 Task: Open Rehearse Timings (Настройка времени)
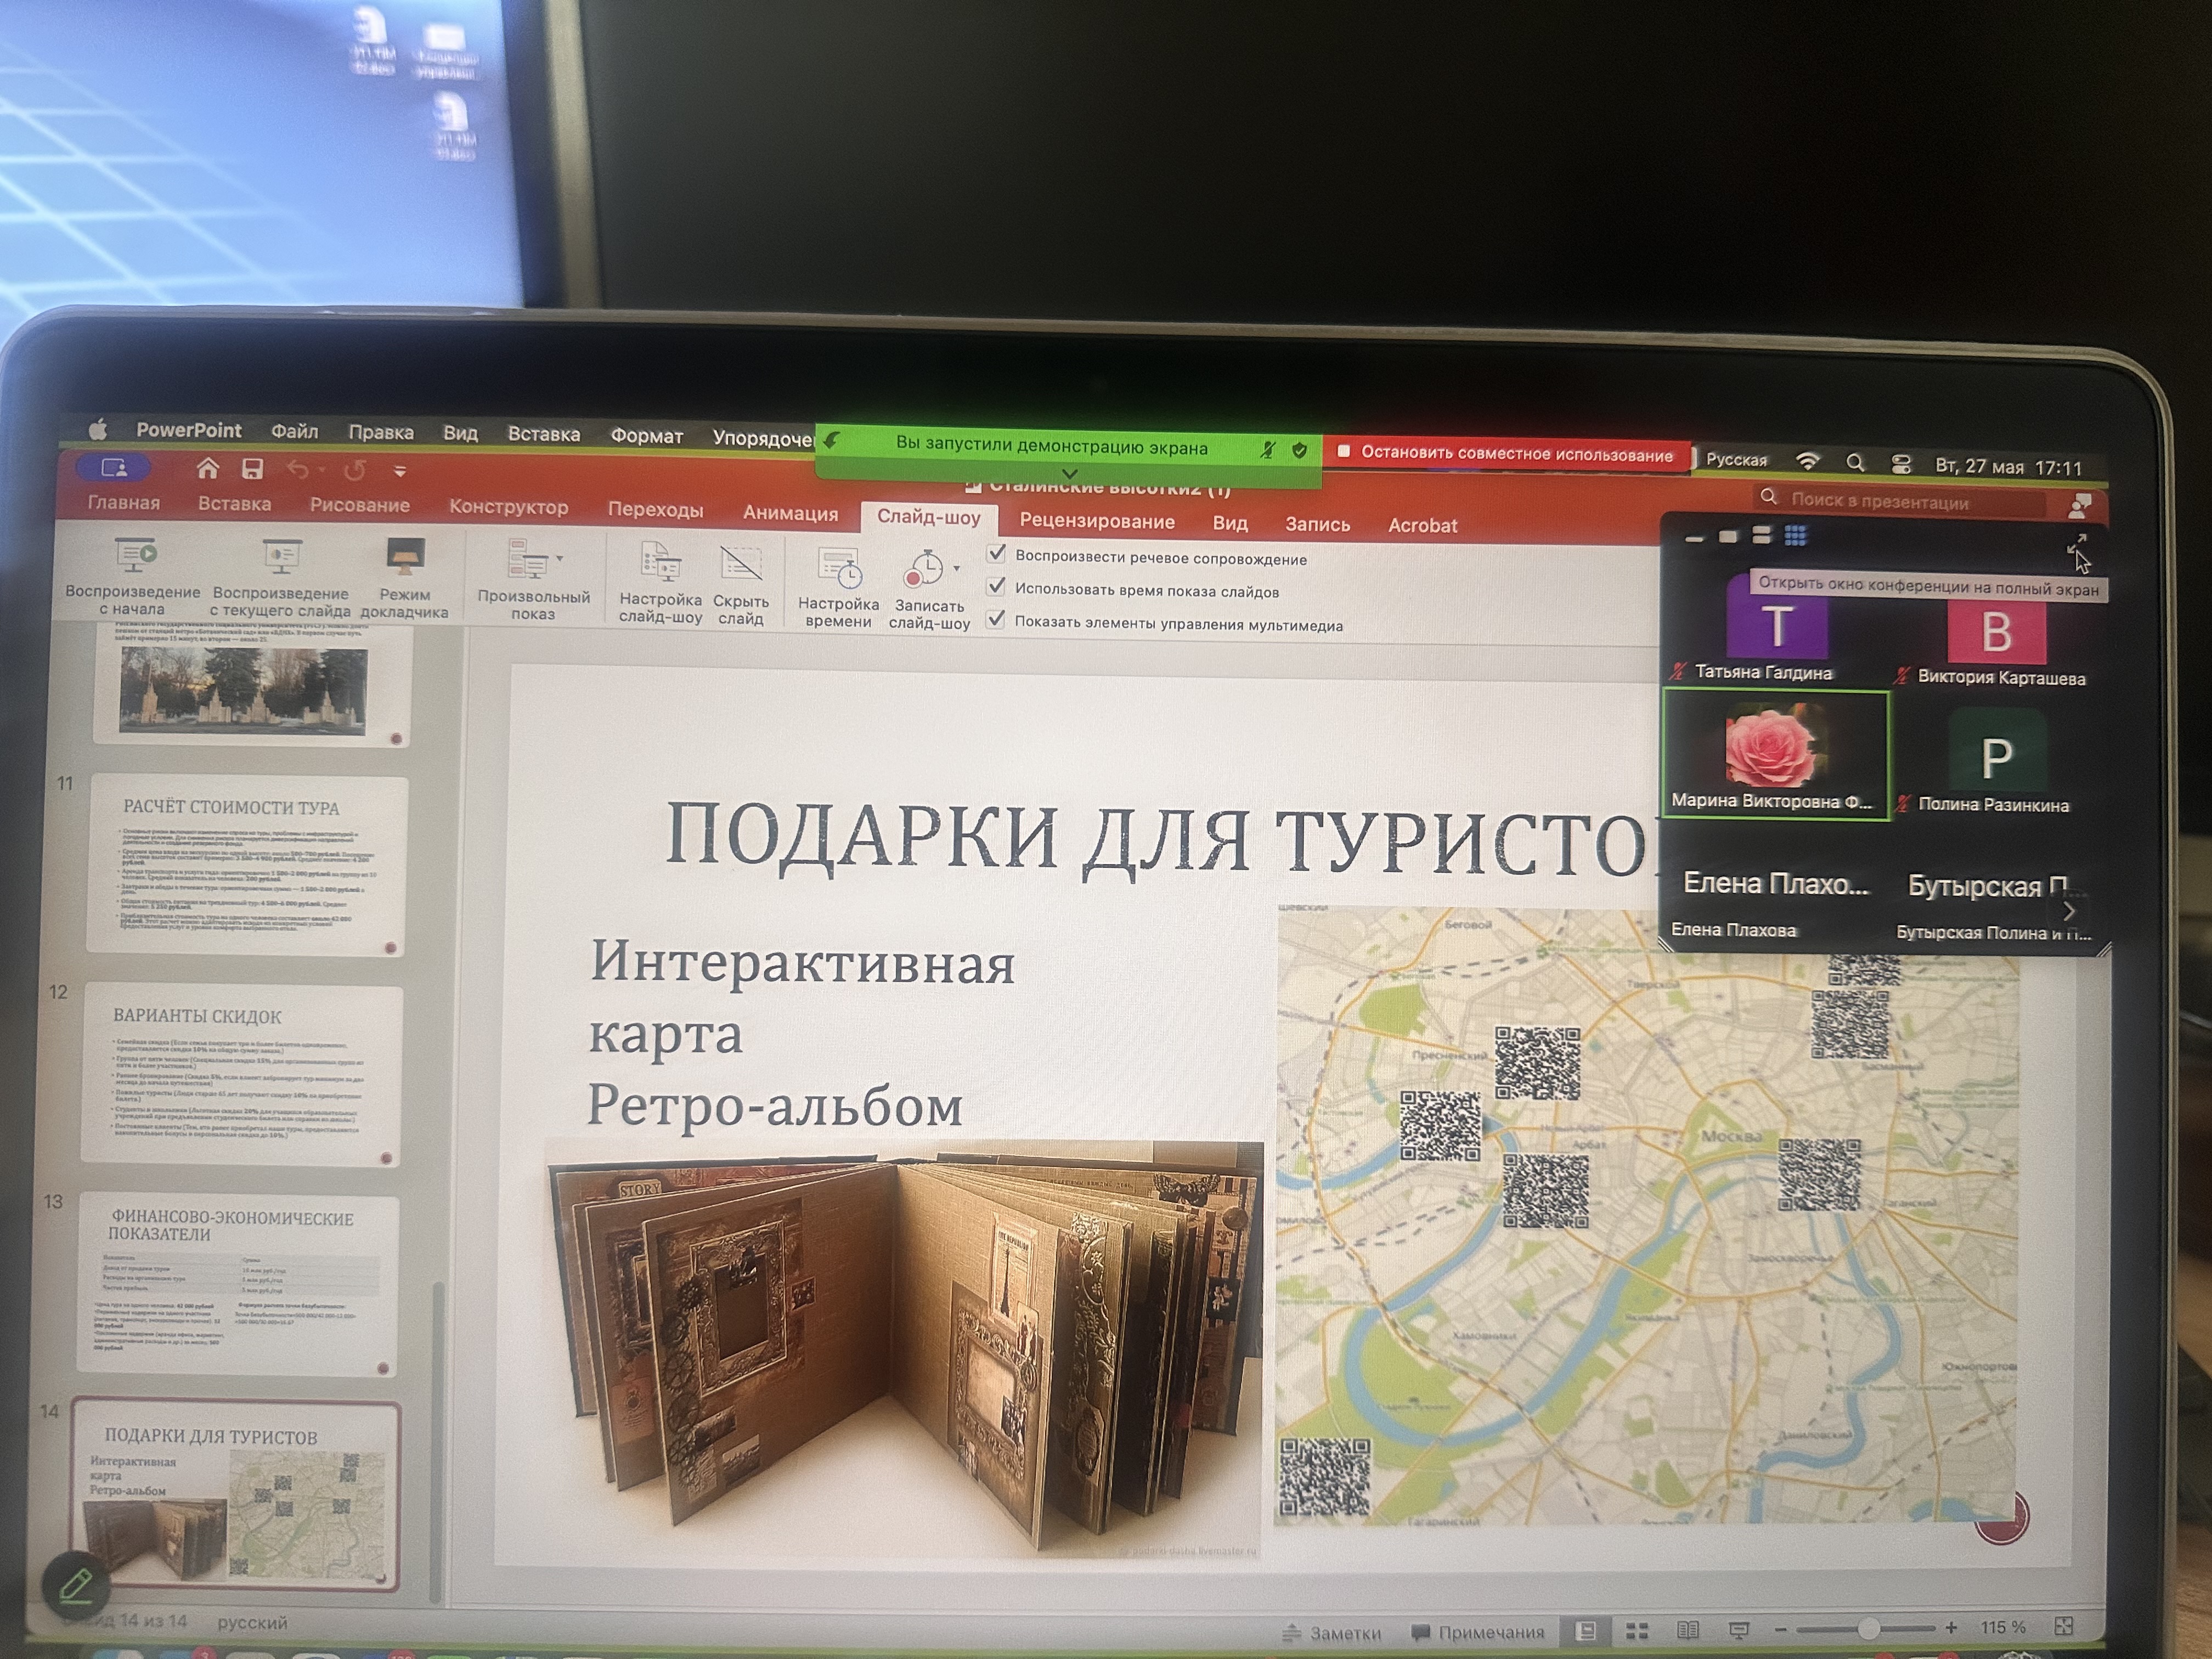pyautogui.click(x=838, y=588)
